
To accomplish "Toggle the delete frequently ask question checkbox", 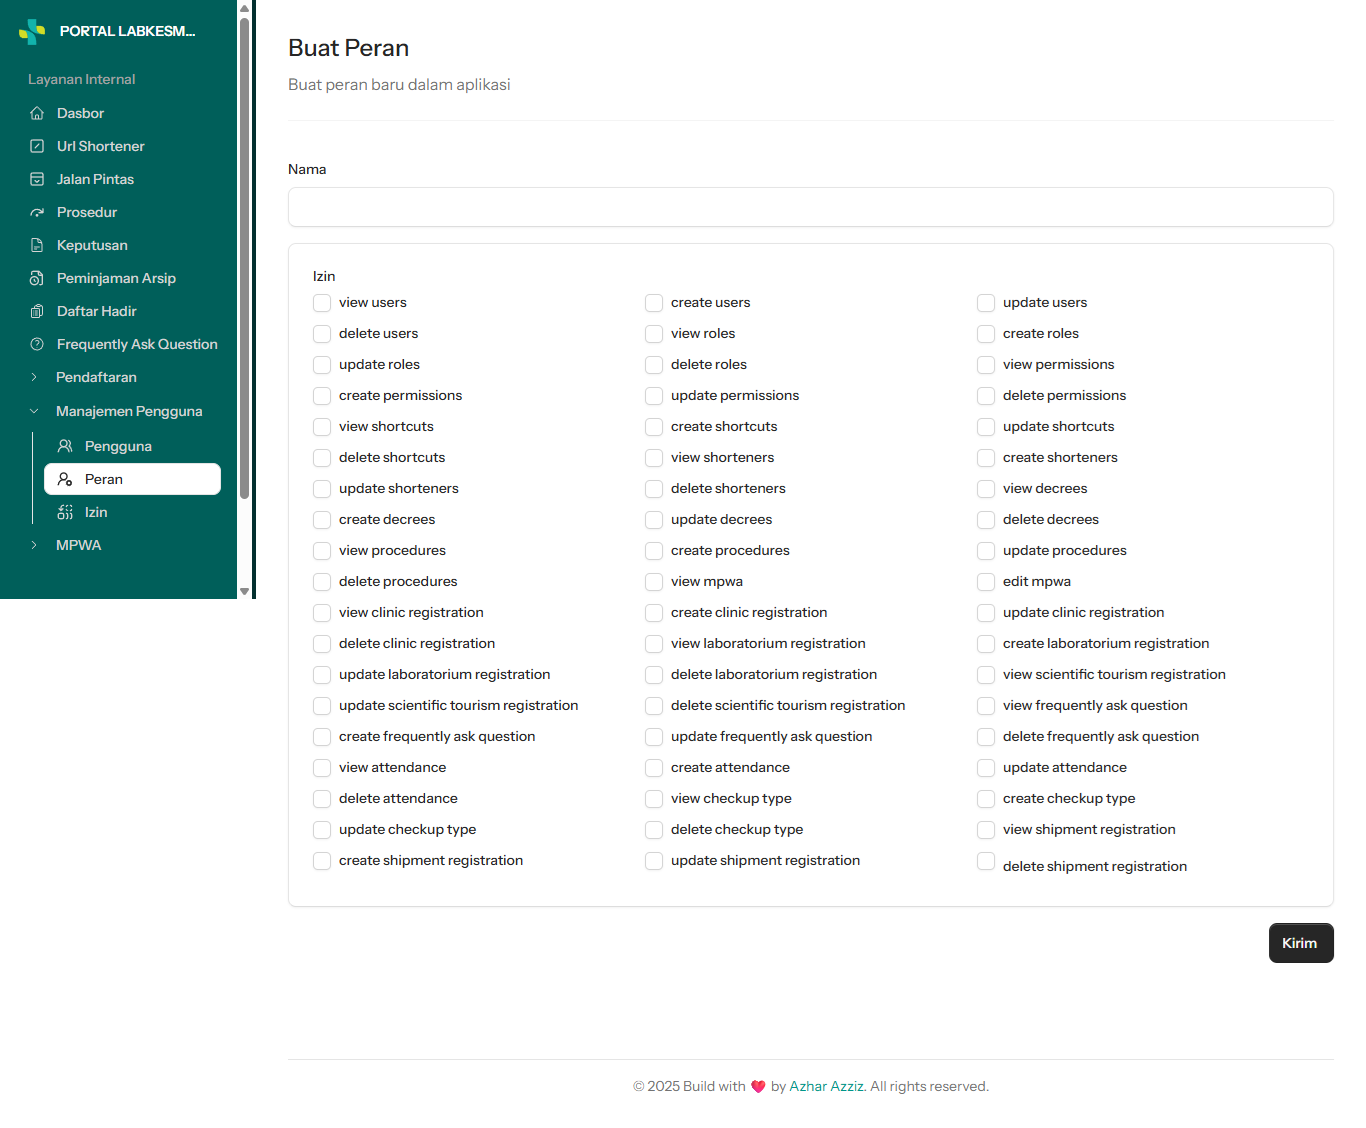I will (x=986, y=737).
